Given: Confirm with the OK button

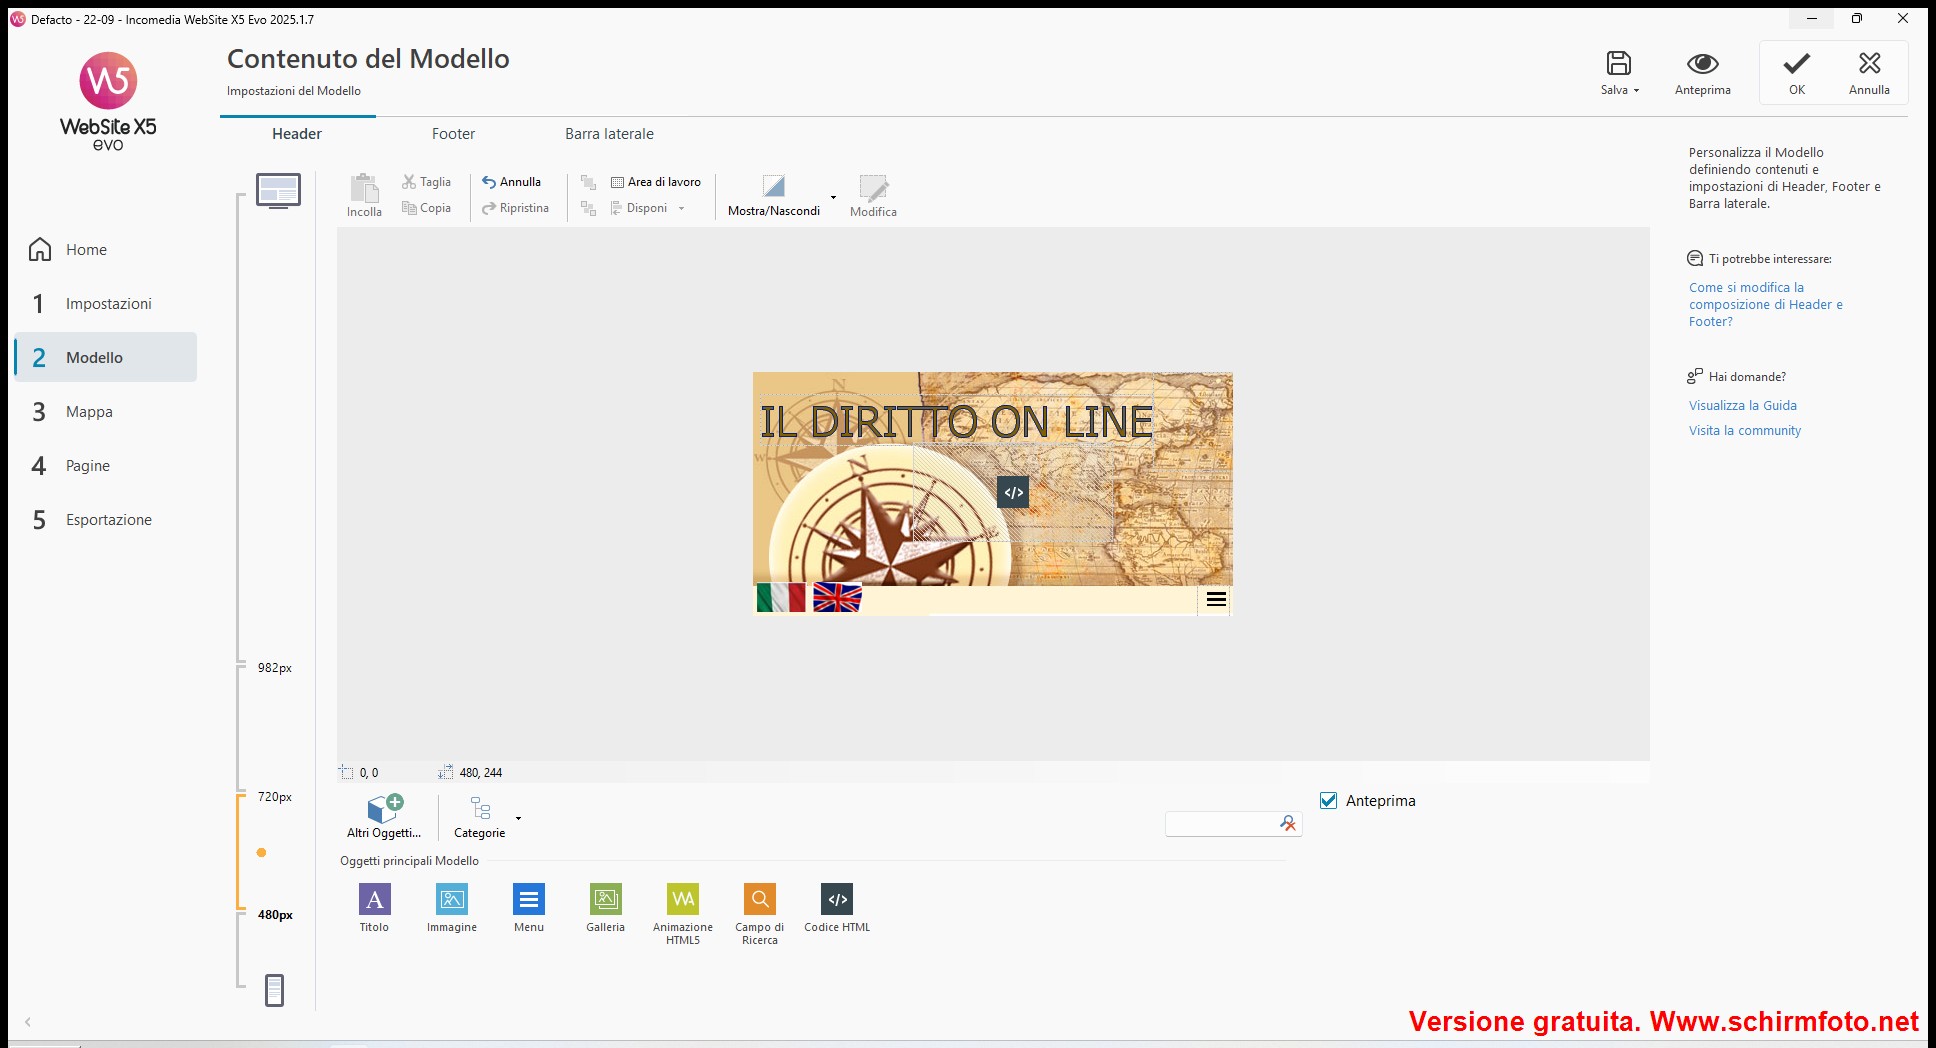Looking at the screenshot, I should click(x=1796, y=74).
